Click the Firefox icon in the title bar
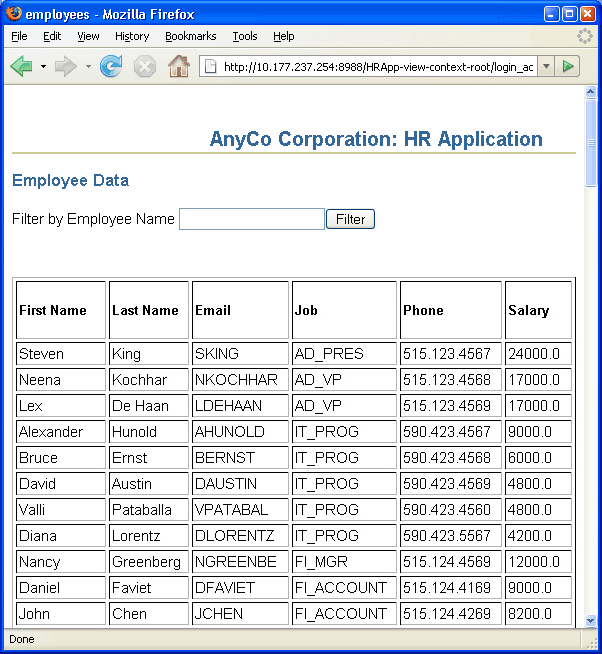This screenshot has width=602, height=654. pyautogui.click(x=14, y=14)
